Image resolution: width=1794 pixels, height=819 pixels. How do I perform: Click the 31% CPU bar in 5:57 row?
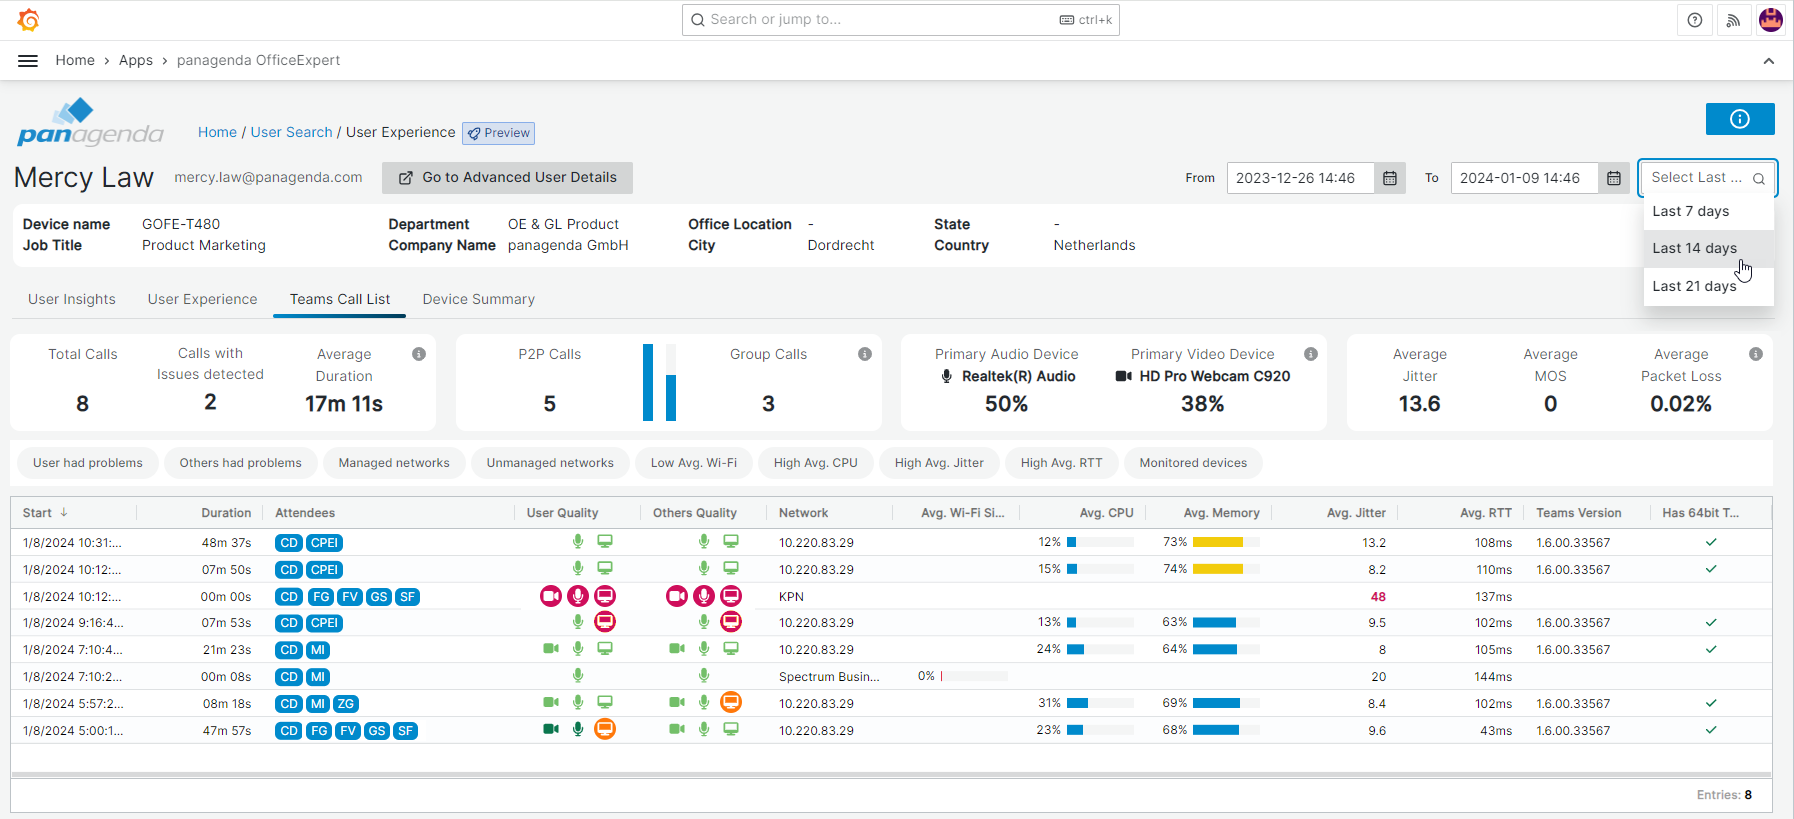click(1100, 703)
